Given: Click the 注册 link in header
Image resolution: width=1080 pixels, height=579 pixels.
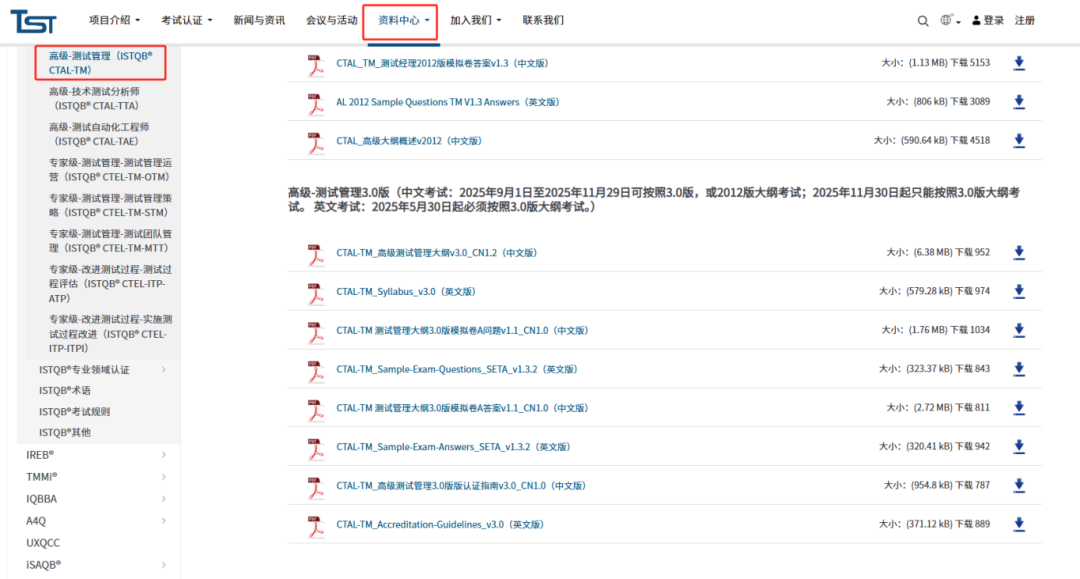Looking at the screenshot, I should [1025, 21].
